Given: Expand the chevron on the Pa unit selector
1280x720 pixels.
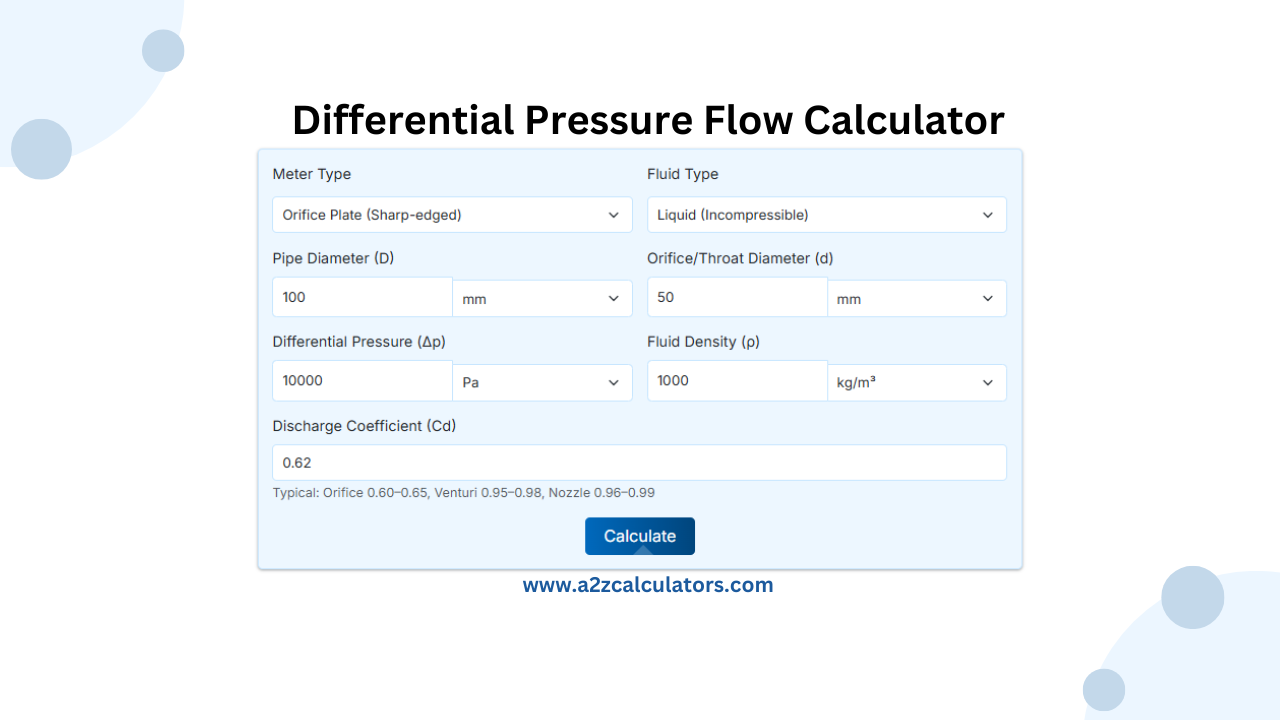Looking at the screenshot, I should [614, 381].
